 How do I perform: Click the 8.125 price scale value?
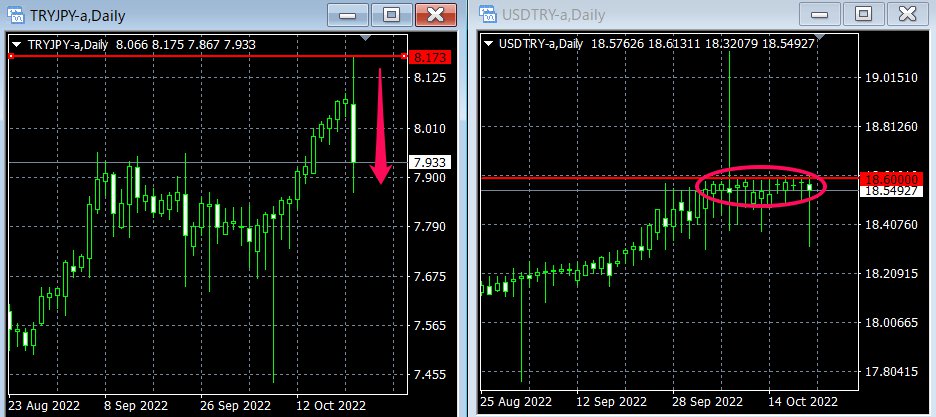pos(430,78)
